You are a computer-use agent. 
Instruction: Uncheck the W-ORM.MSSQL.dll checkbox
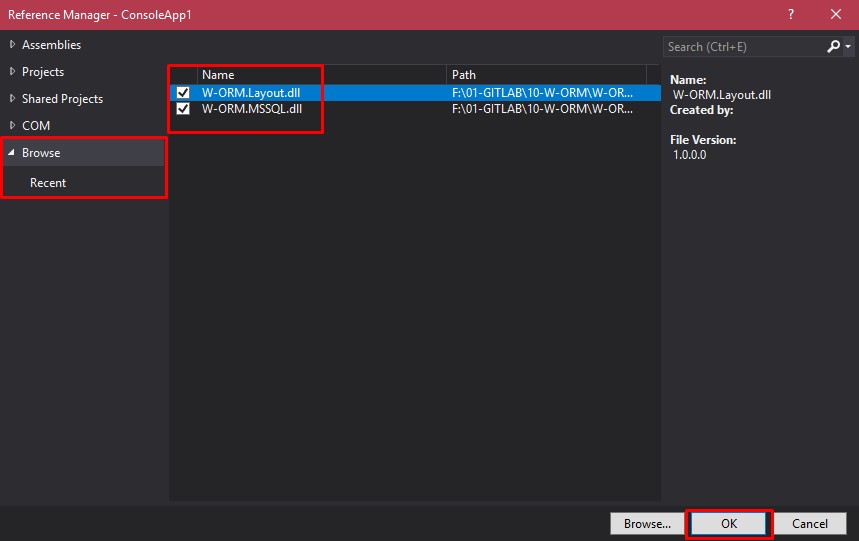[x=183, y=109]
